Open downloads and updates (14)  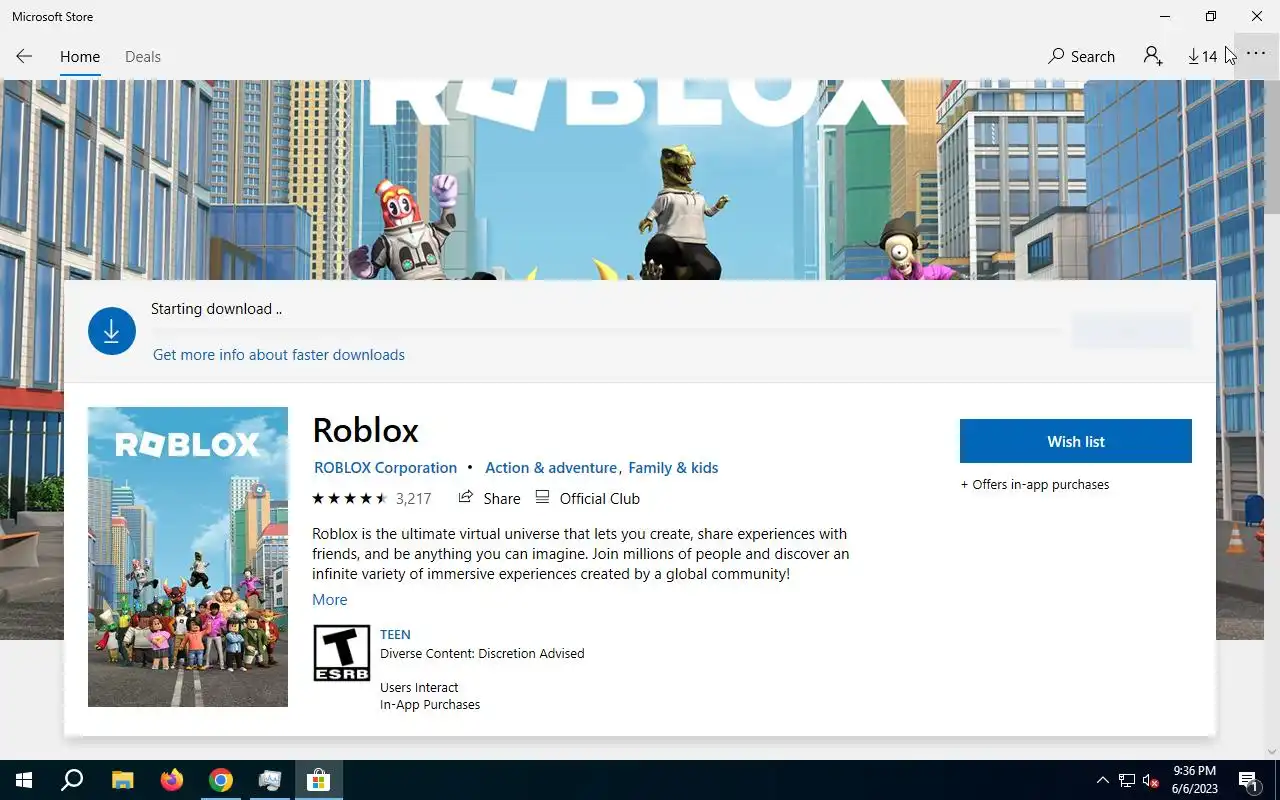click(1202, 57)
